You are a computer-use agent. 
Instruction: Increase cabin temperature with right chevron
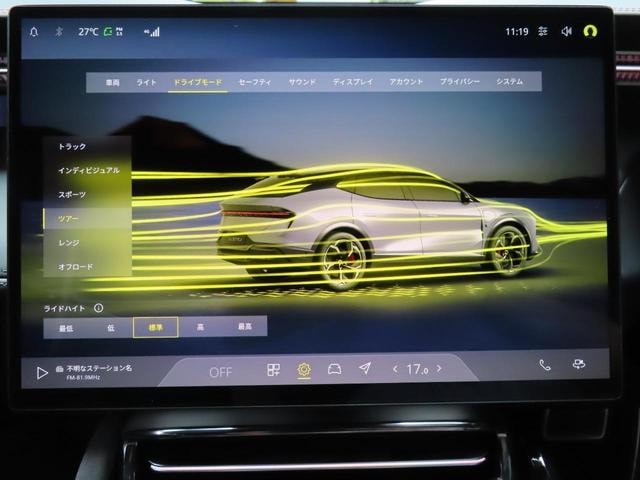click(x=439, y=368)
